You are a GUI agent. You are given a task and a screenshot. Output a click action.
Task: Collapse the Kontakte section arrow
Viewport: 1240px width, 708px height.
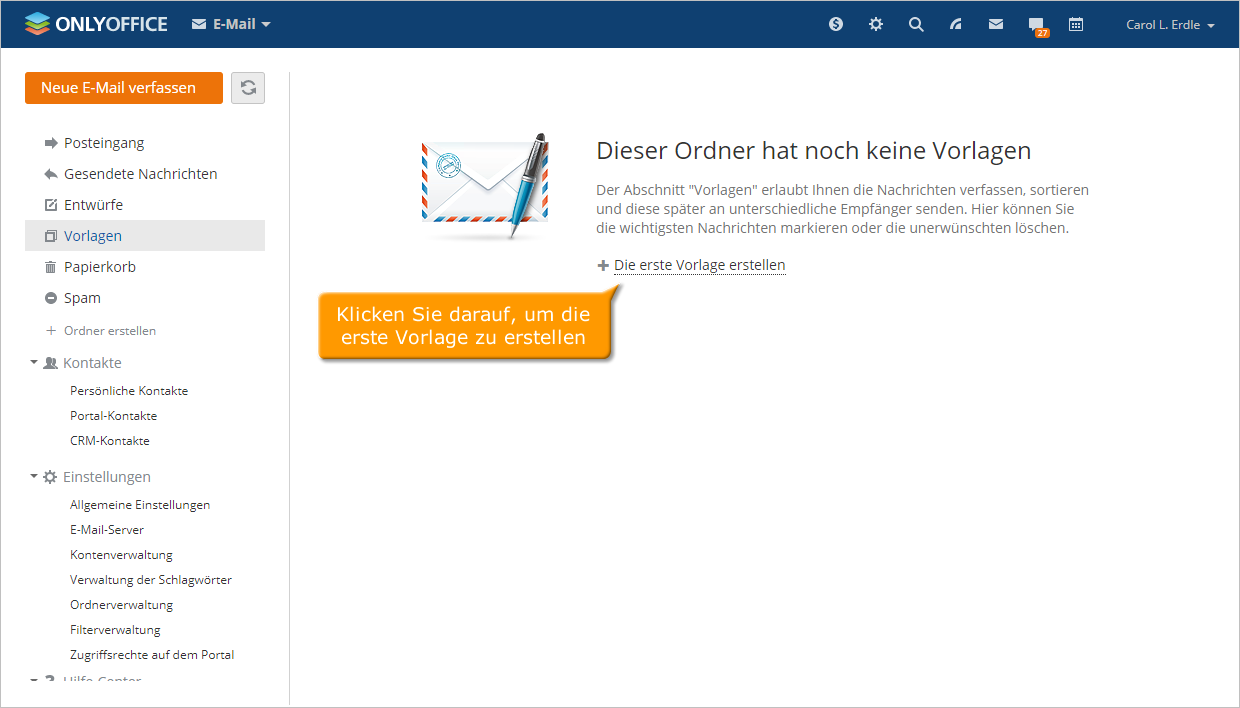click(34, 362)
